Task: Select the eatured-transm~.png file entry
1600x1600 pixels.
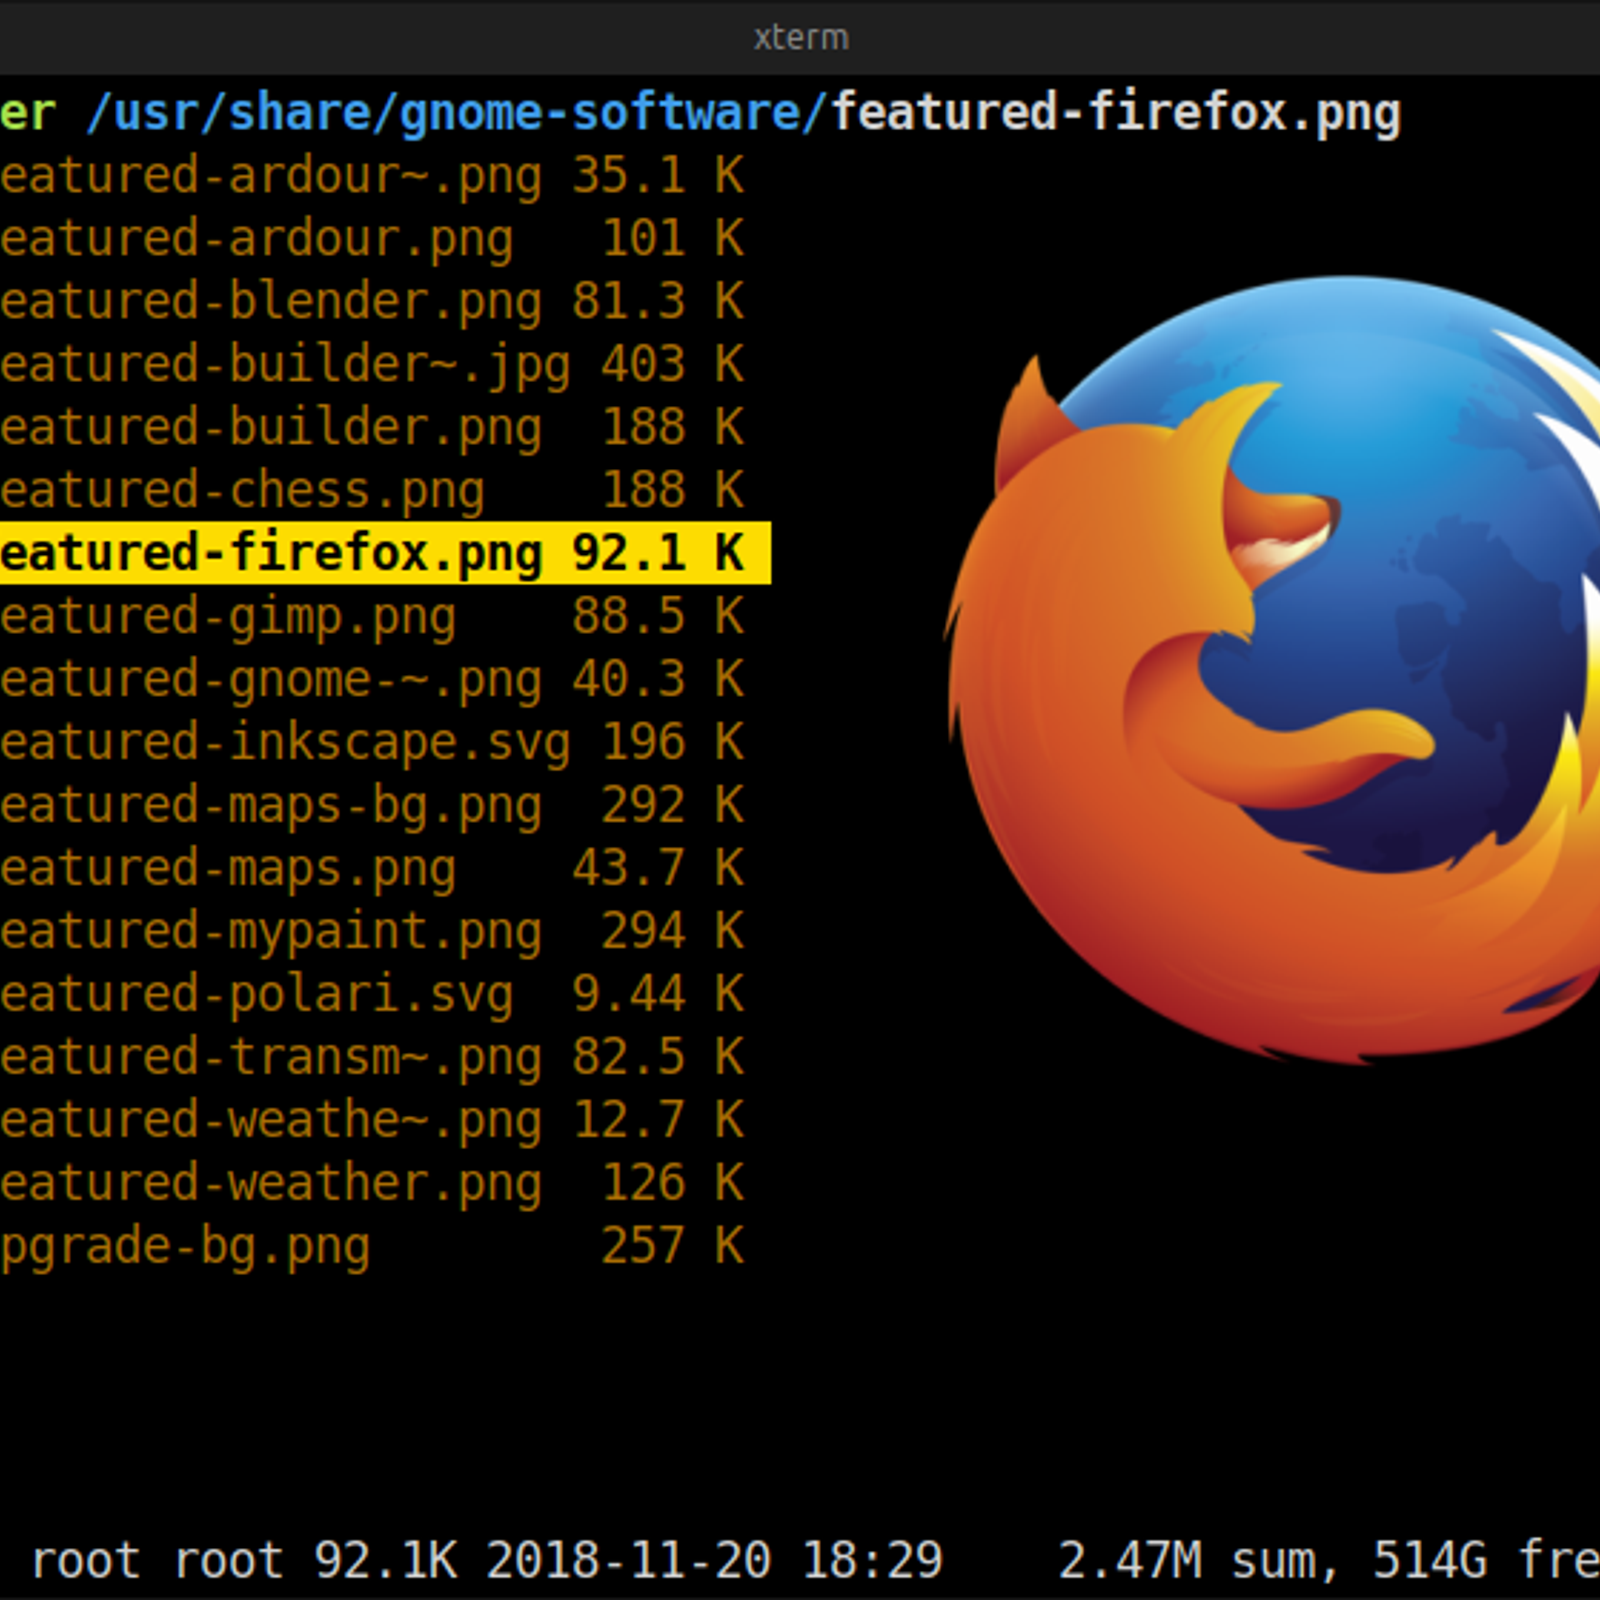Action: click(385, 1058)
